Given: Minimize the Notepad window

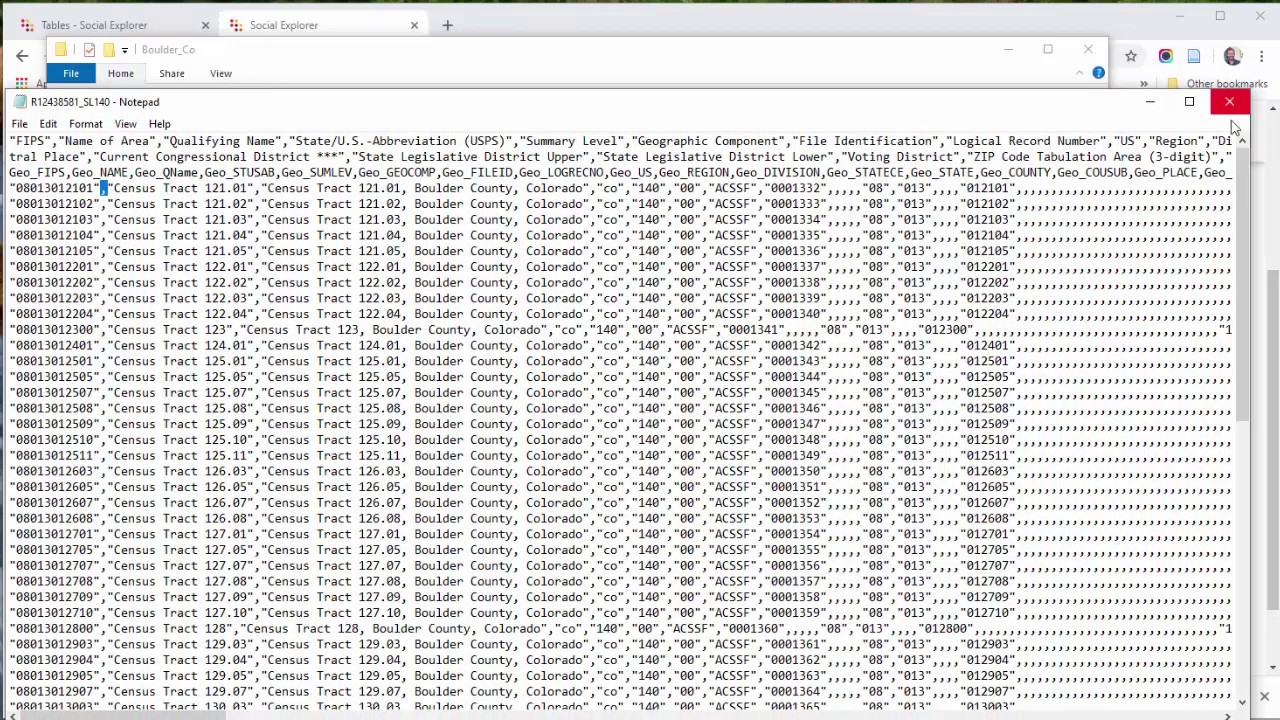Looking at the screenshot, I should 1150,102.
